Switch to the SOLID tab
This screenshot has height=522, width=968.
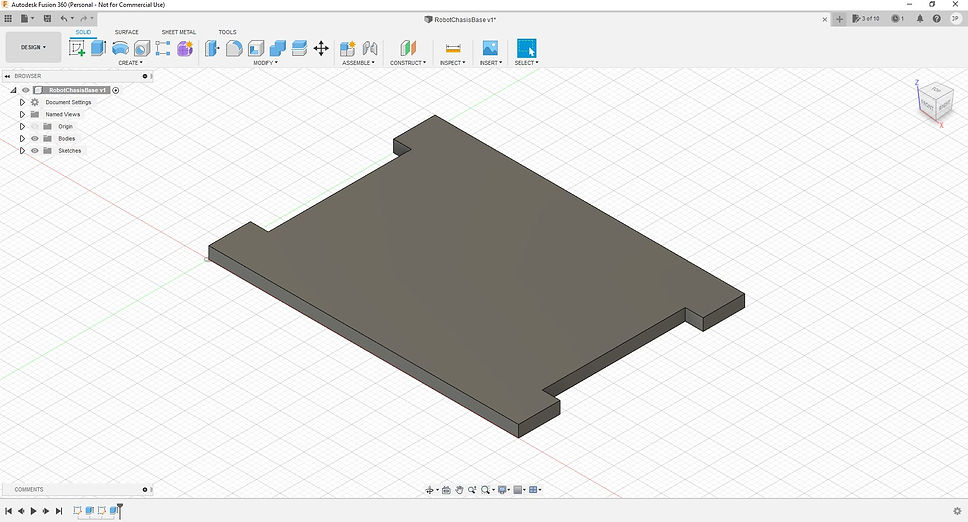point(83,32)
